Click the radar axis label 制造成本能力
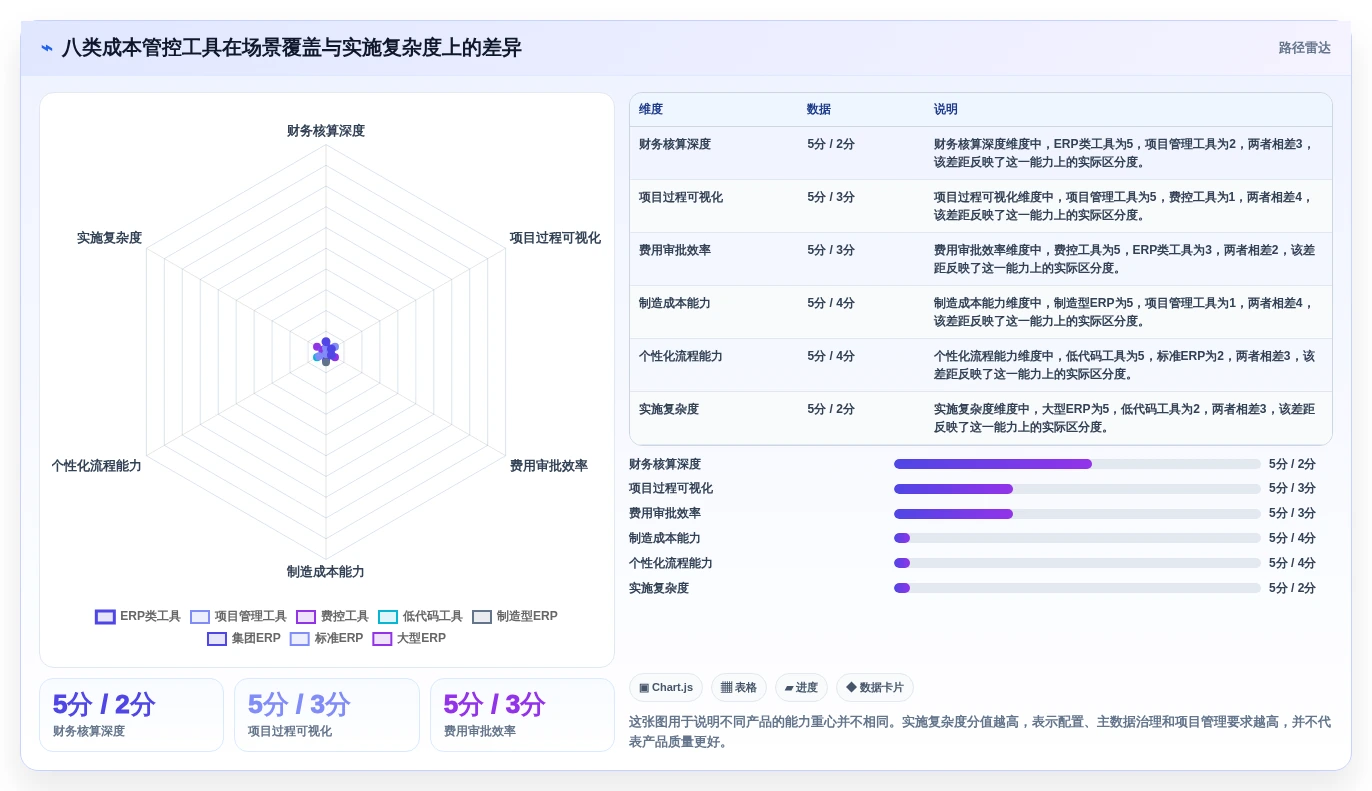Viewport: 1372px width, 791px height. point(326,572)
